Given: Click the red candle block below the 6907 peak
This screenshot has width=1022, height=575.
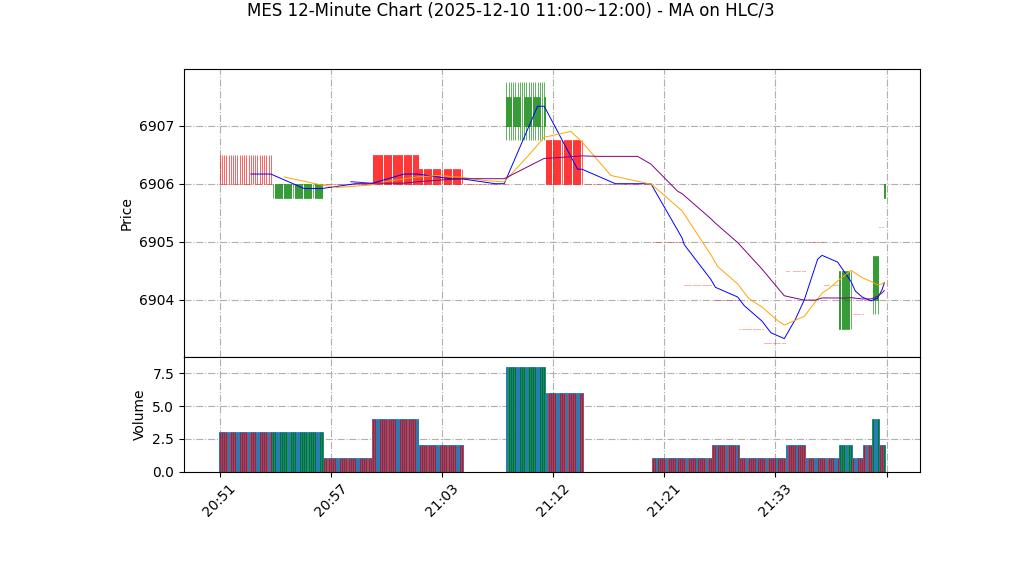Looking at the screenshot, I should (563, 162).
